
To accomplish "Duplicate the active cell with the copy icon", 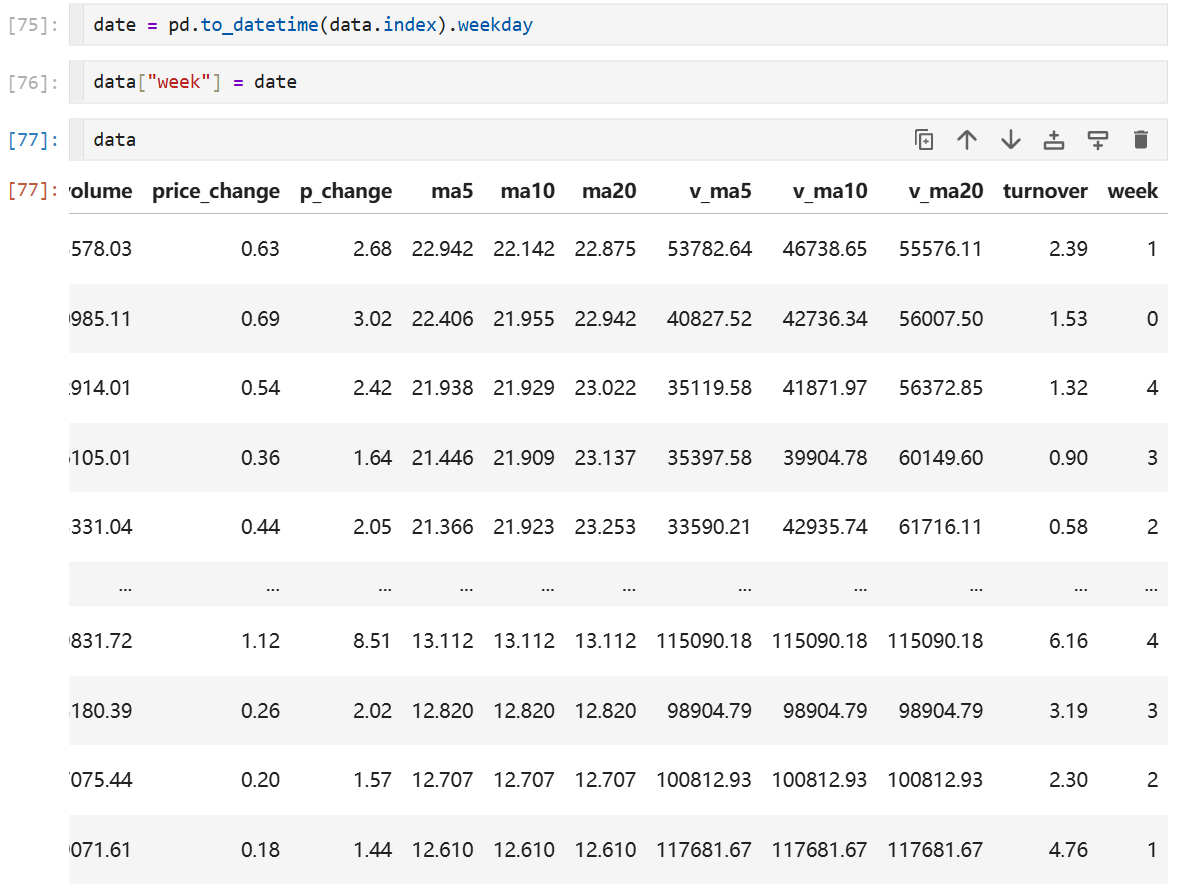I will [924, 140].
